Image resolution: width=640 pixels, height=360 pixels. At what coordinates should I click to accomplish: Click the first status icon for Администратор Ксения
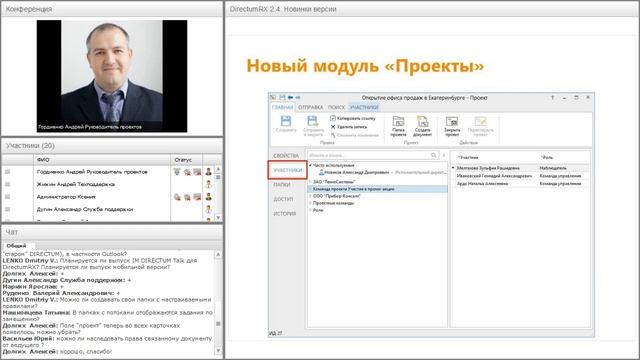pos(177,197)
